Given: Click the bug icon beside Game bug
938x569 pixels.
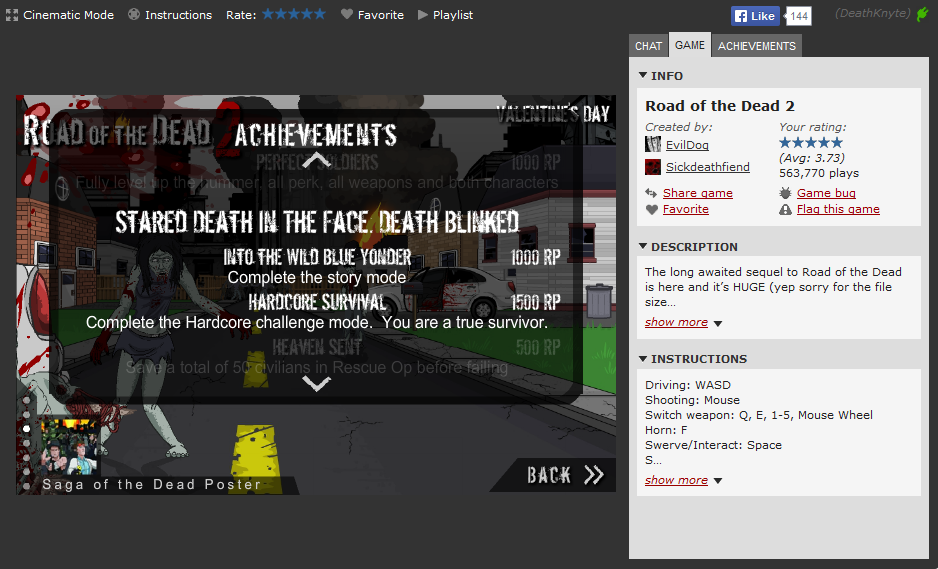Looking at the screenshot, I should point(785,193).
